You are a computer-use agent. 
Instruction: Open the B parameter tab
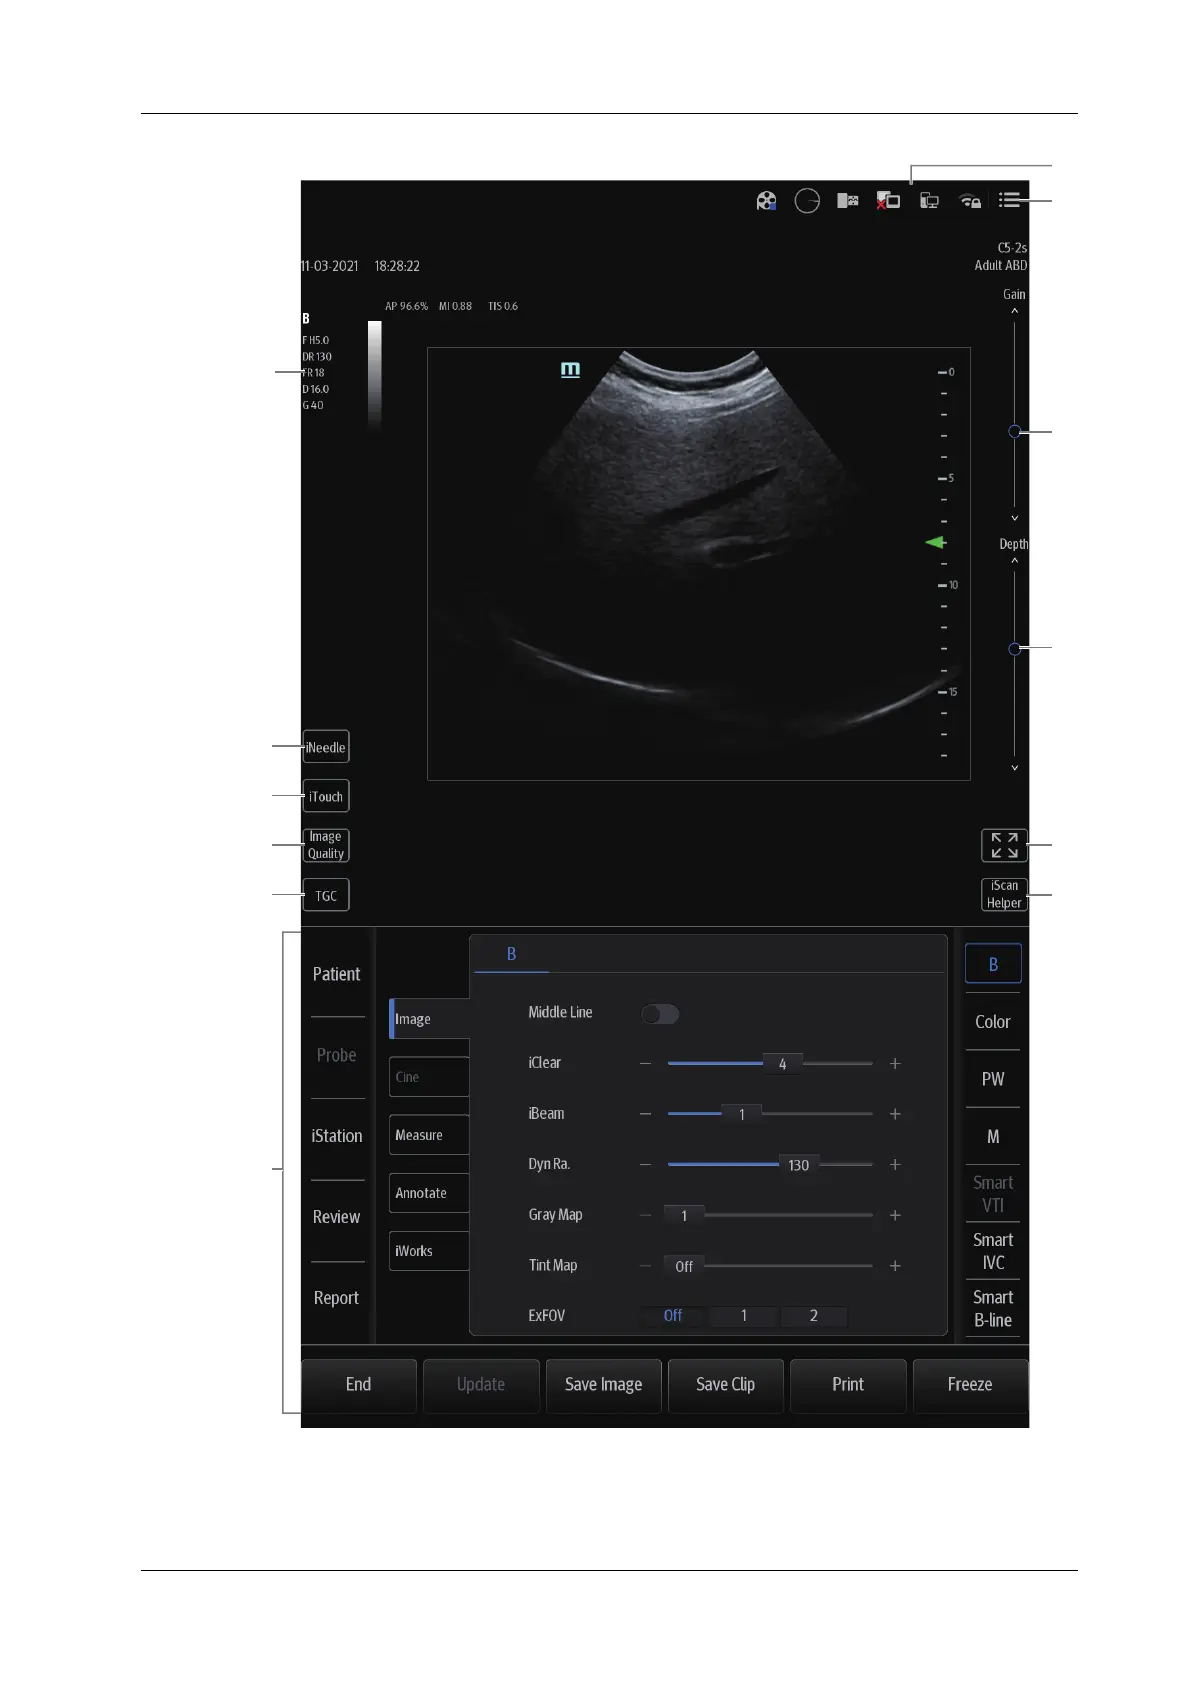tap(511, 954)
